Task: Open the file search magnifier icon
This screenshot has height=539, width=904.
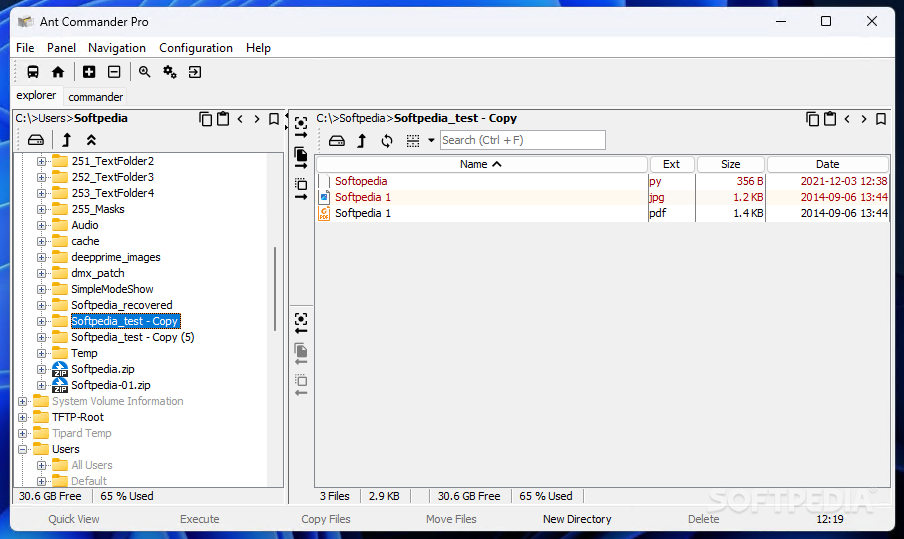Action: coord(144,72)
